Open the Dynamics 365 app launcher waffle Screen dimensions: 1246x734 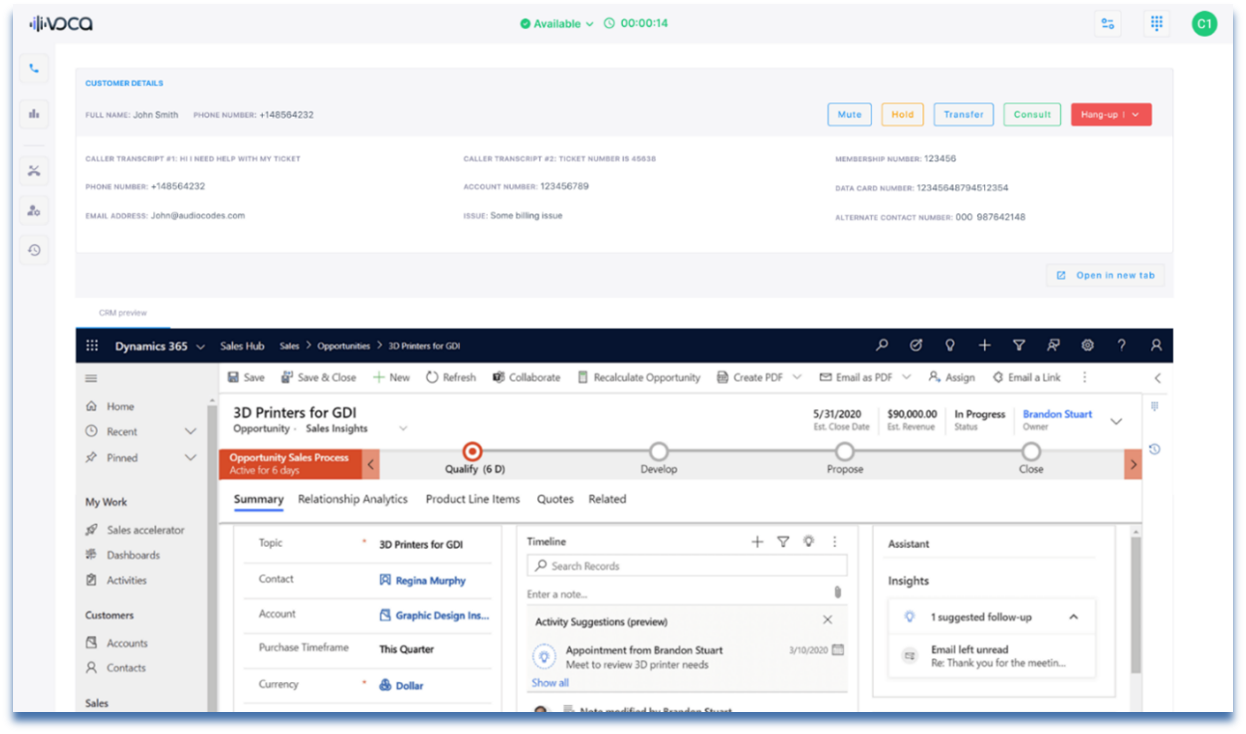coord(93,346)
